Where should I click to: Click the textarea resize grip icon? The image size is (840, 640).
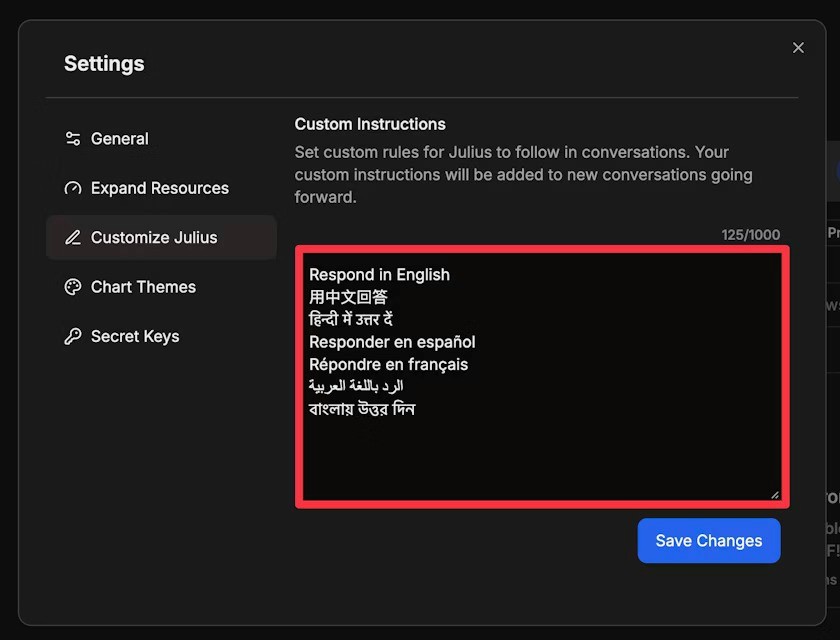(x=776, y=493)
